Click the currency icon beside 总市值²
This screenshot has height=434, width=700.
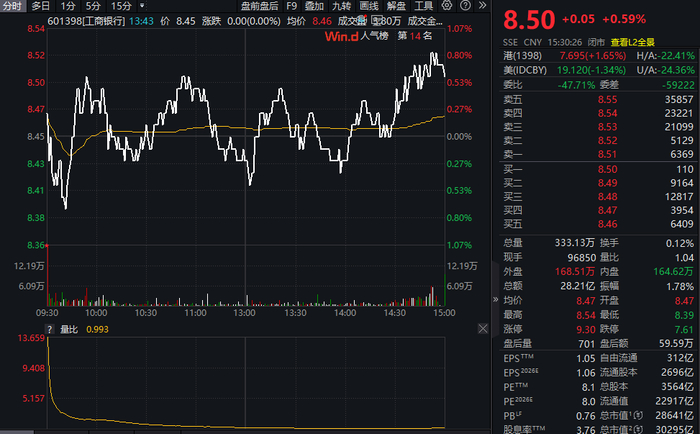click(638, 430)
